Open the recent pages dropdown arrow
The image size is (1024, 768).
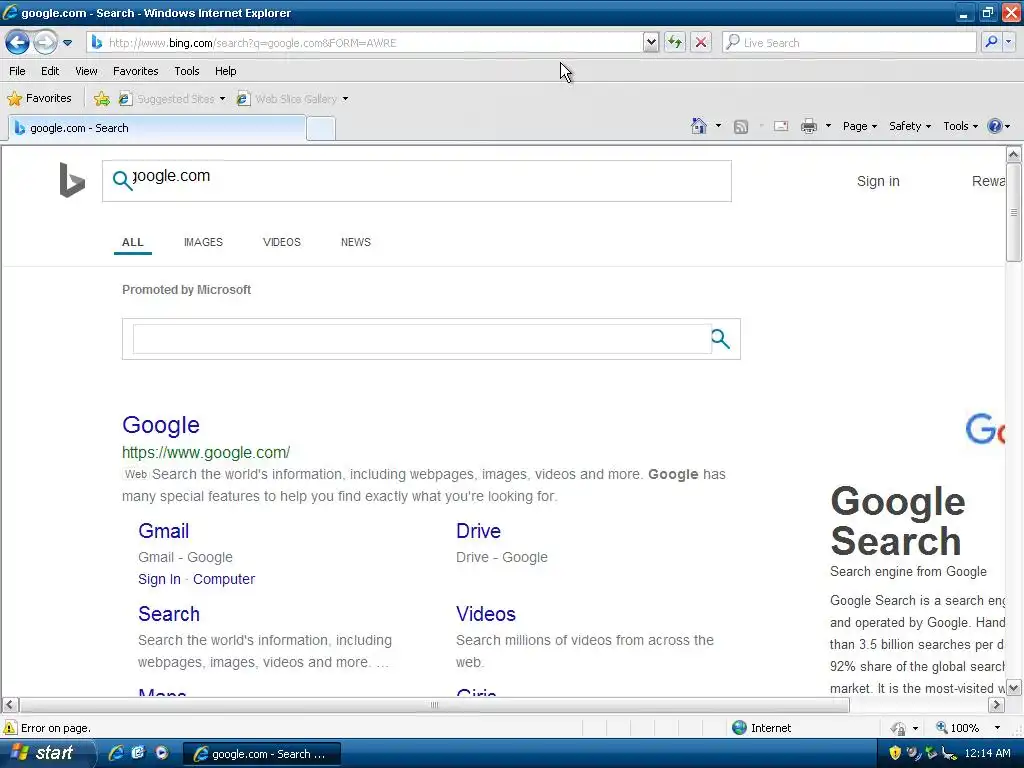pos(67,43)
